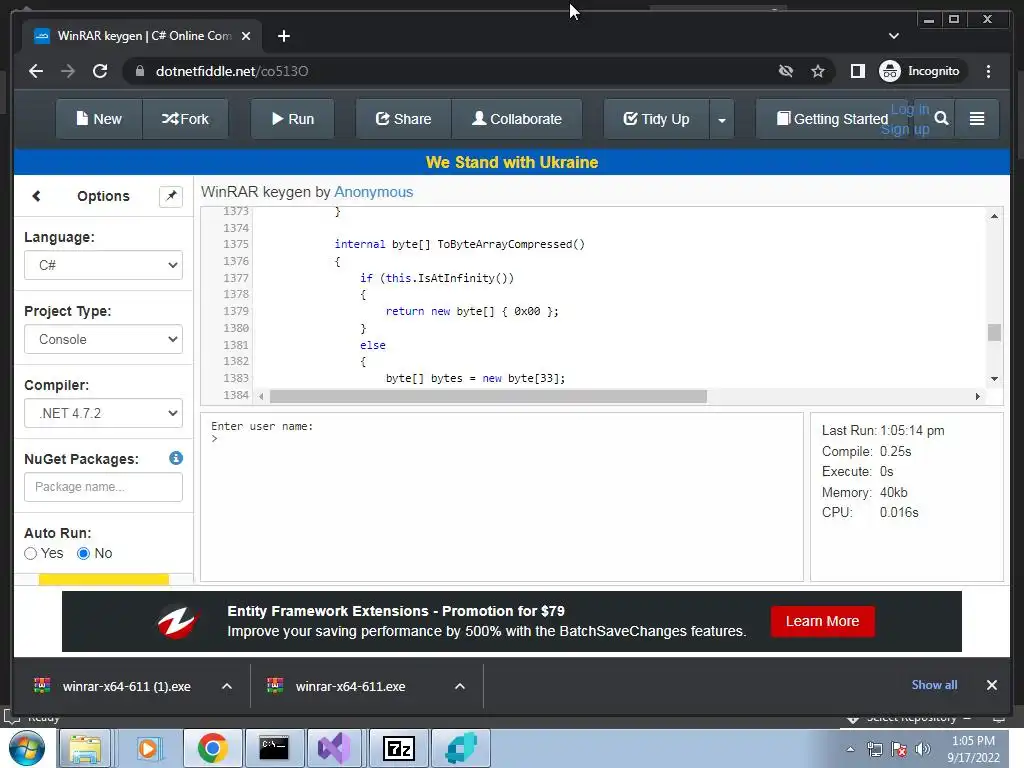
Task: Expand the Tidy Up dropdown arrow
Action: pos(722,120)
